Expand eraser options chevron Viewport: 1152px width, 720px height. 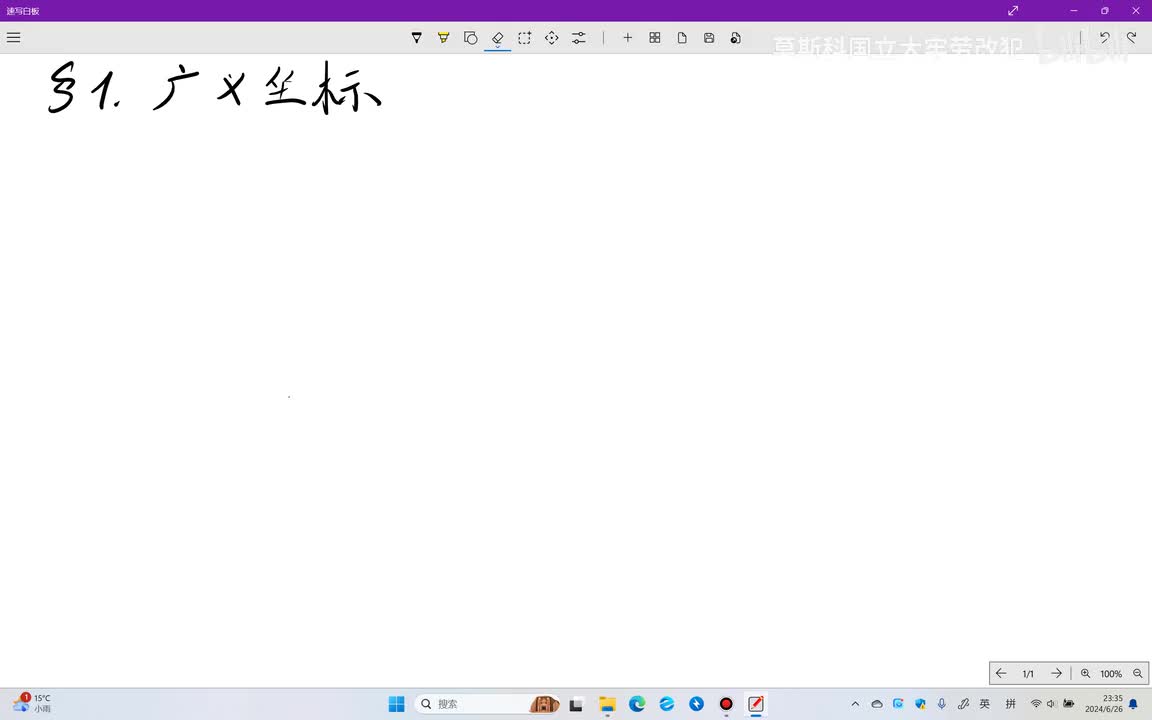pyautogui.click(x=497, y=47)
